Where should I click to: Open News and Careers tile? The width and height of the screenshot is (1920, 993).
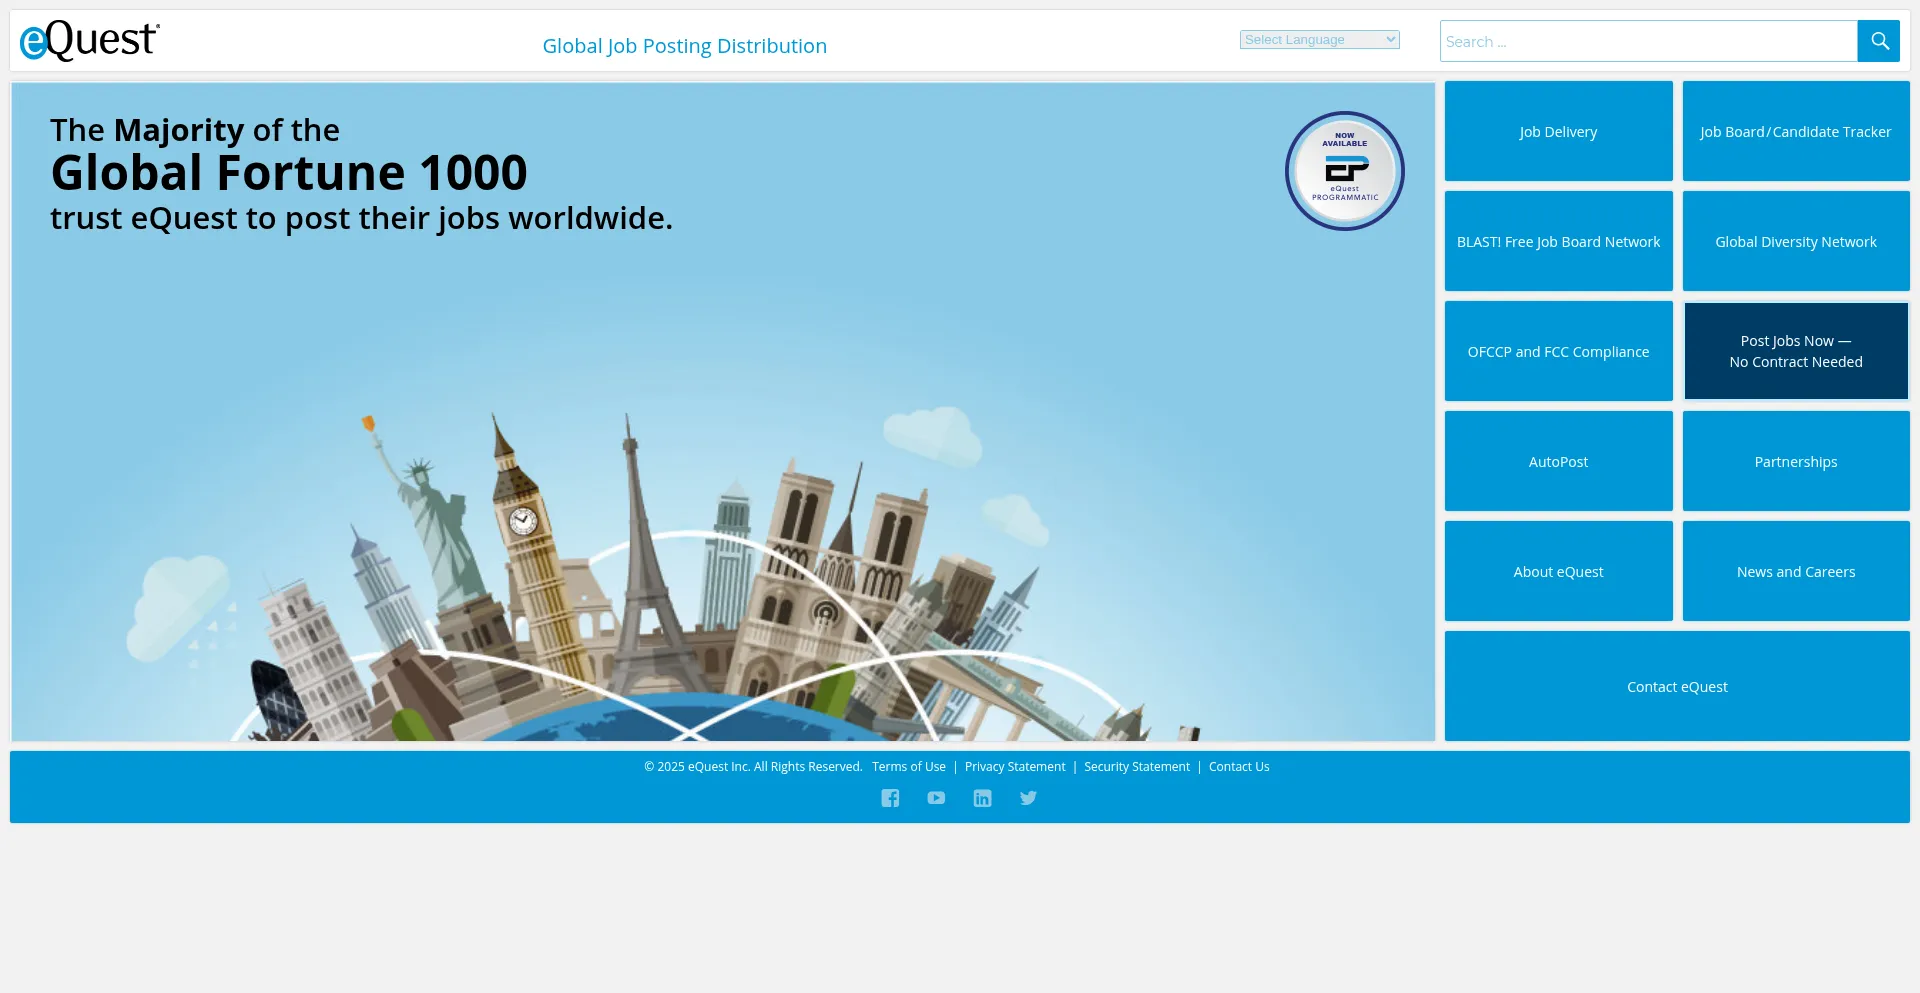click(x=1796, y=571)
